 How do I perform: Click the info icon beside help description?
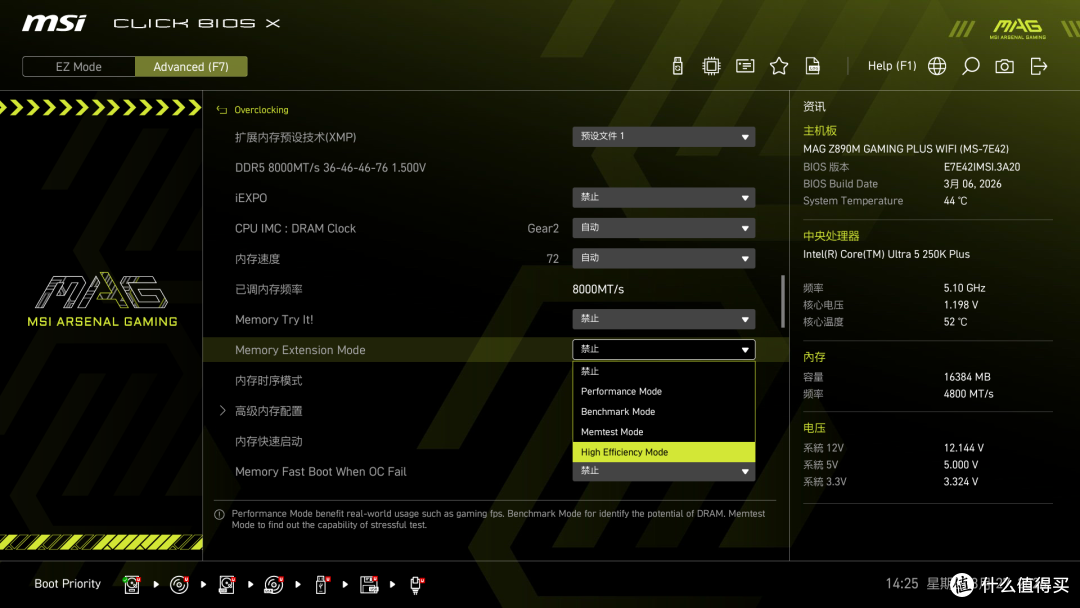click(x=219, y=514)
